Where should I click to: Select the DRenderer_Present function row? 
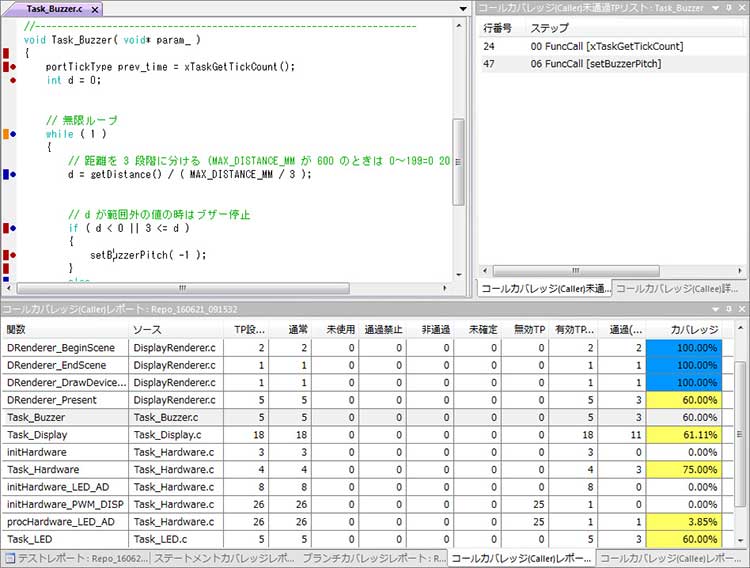click(367, 400)
